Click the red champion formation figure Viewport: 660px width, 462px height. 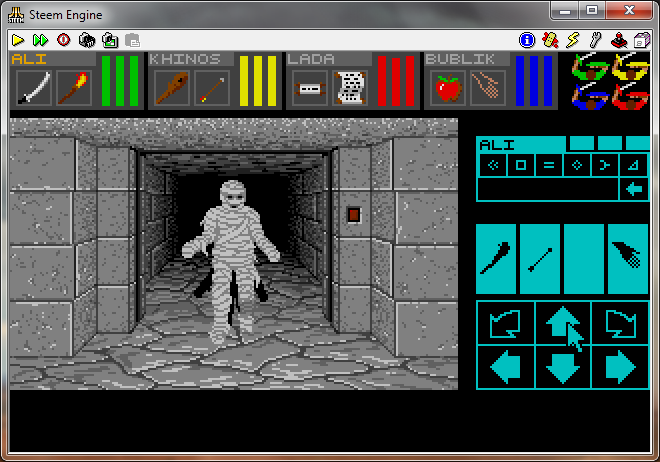(x=631, y=97)
